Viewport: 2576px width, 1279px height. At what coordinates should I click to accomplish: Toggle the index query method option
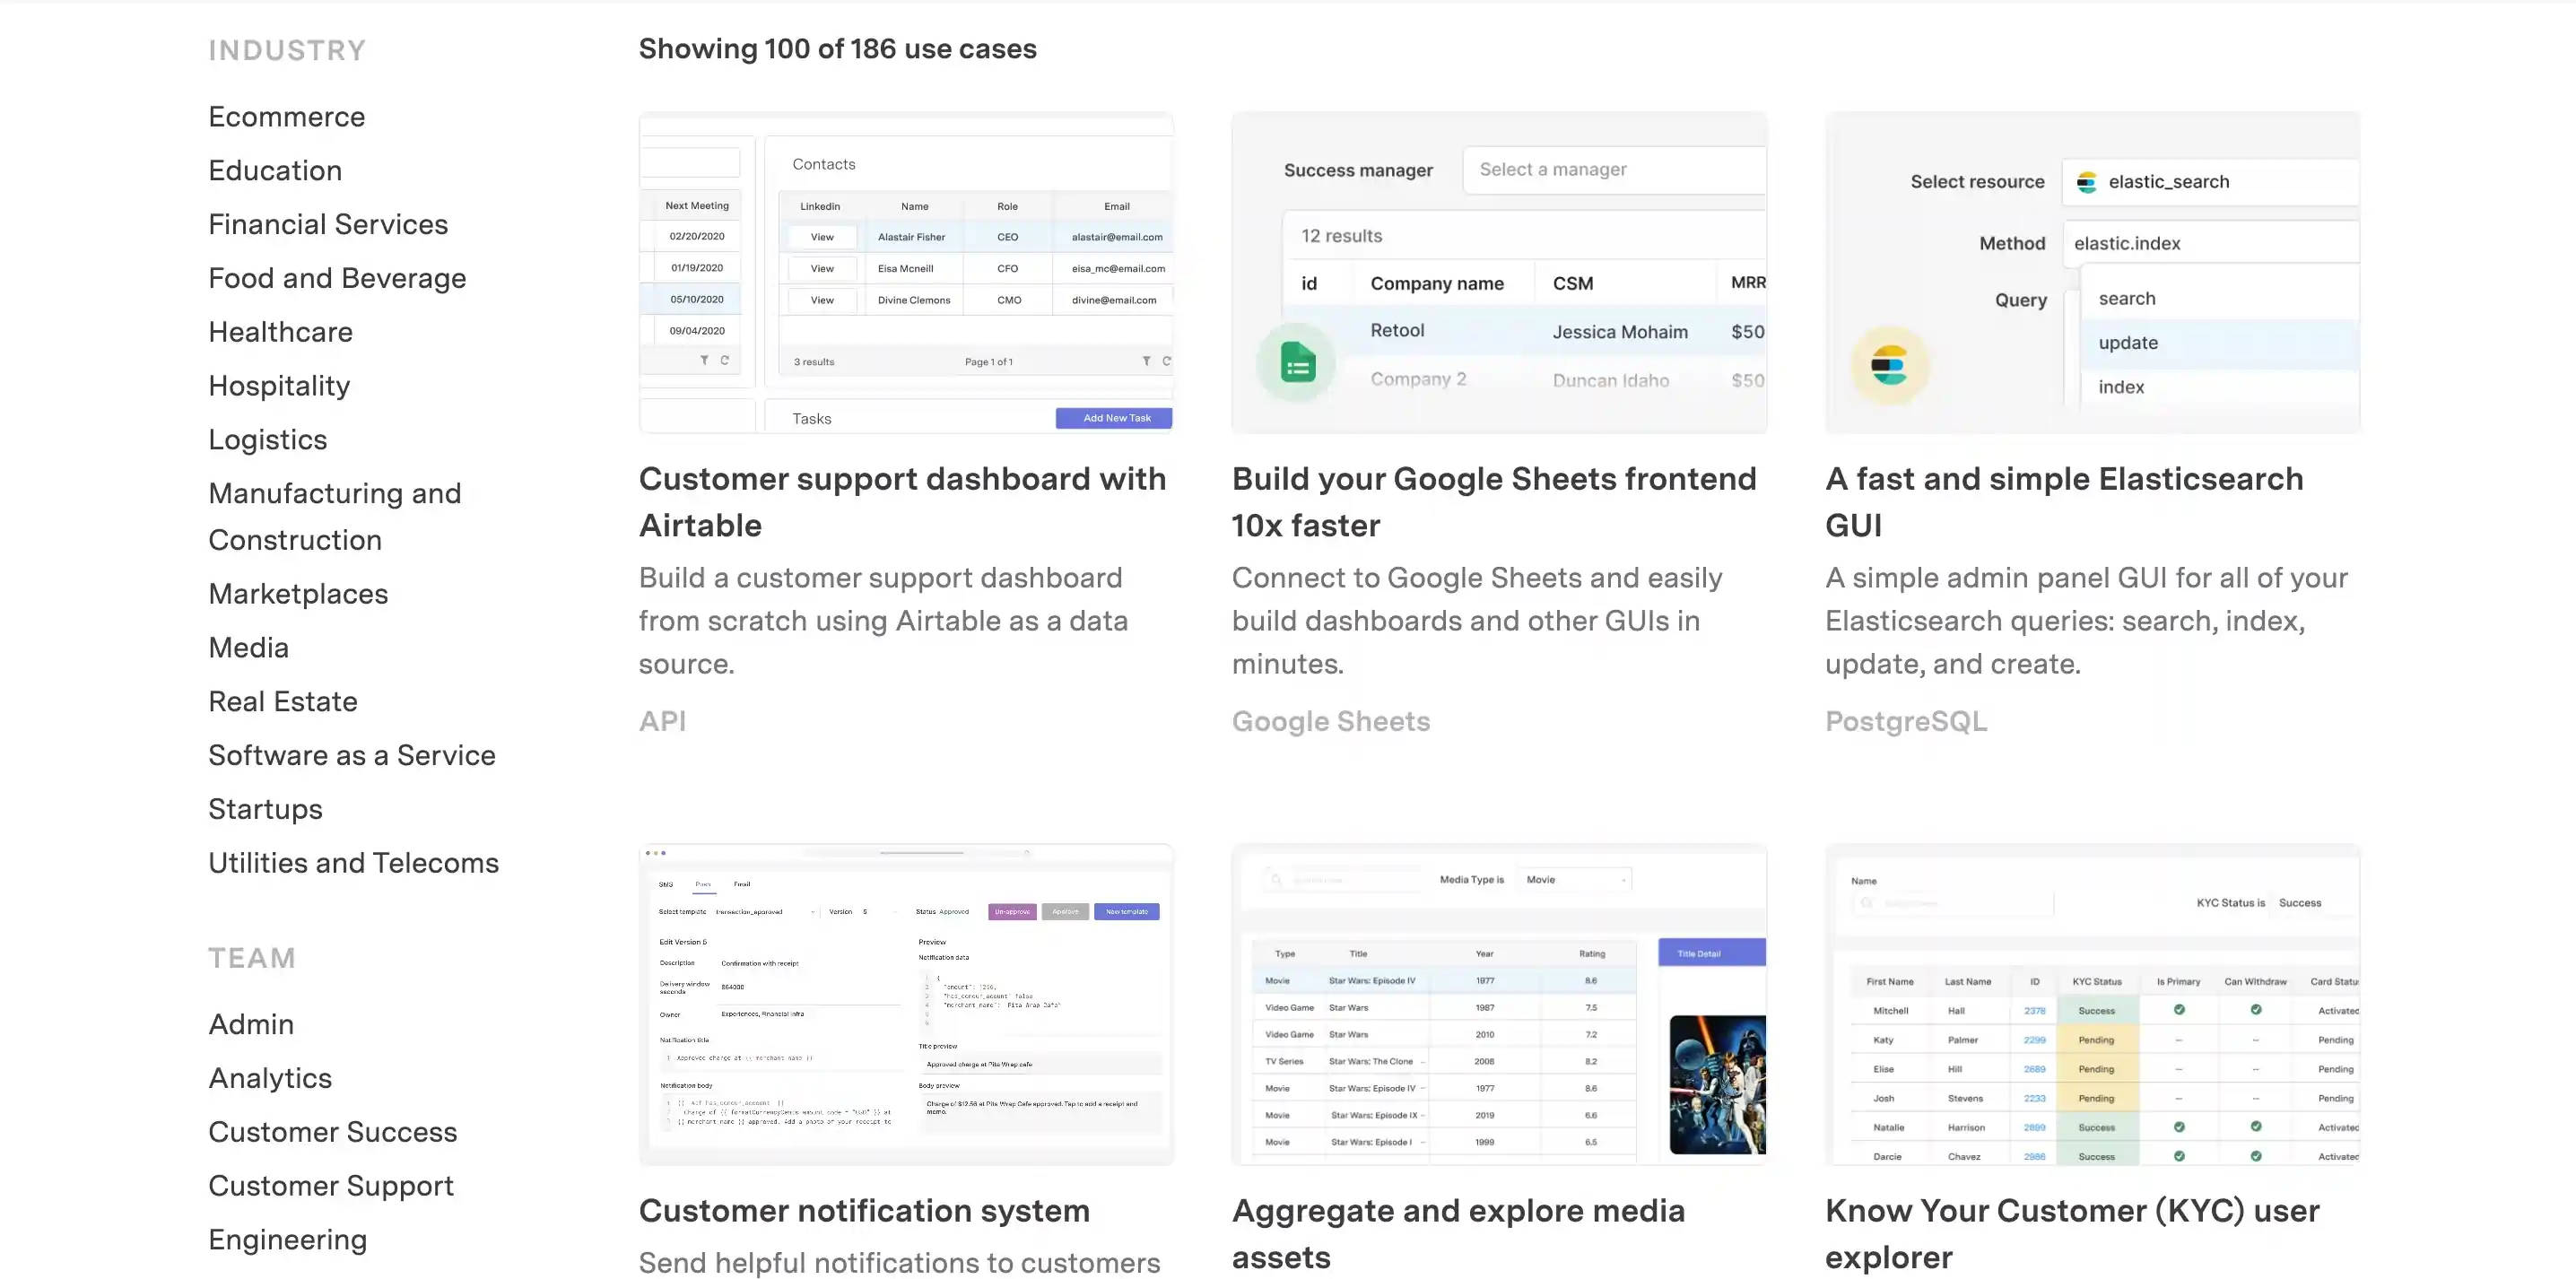coord(2121,386)
